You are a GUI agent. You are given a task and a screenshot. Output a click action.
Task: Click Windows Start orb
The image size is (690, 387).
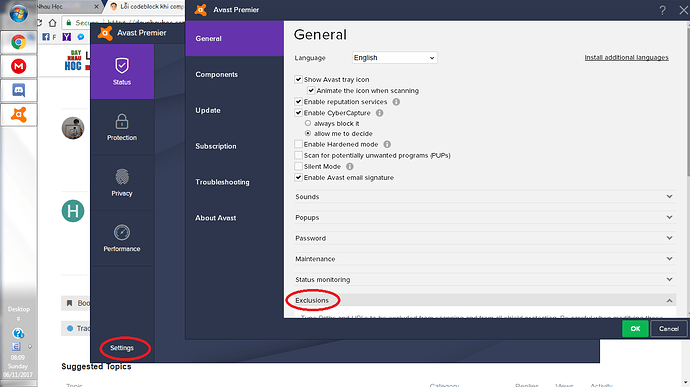(x=18, y=14)
